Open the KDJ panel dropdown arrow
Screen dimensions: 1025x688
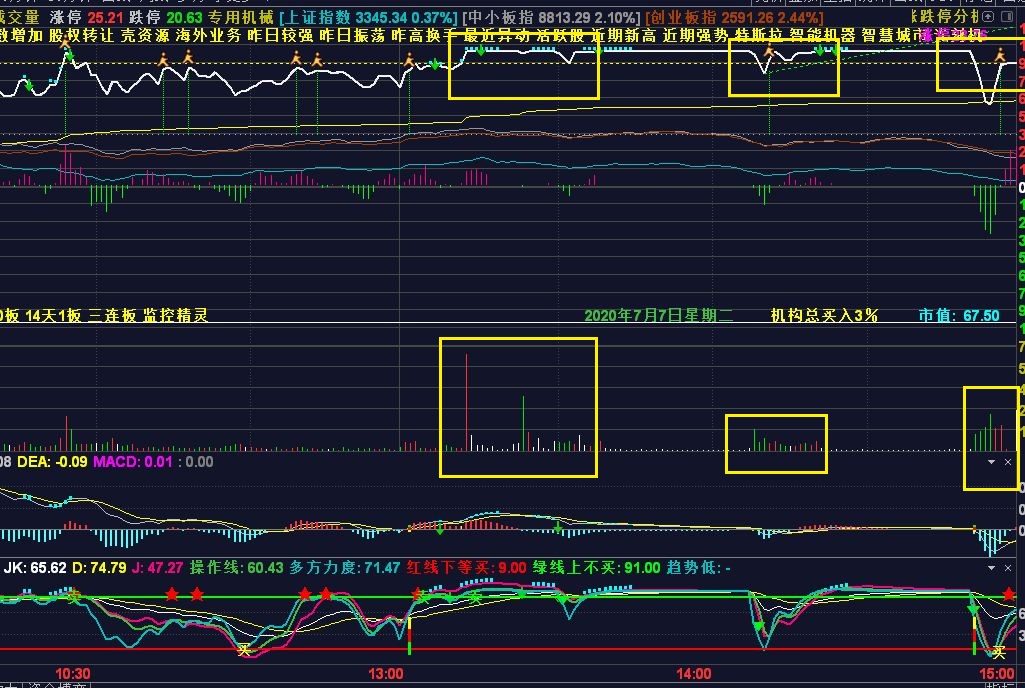click(x=991, y=568)
